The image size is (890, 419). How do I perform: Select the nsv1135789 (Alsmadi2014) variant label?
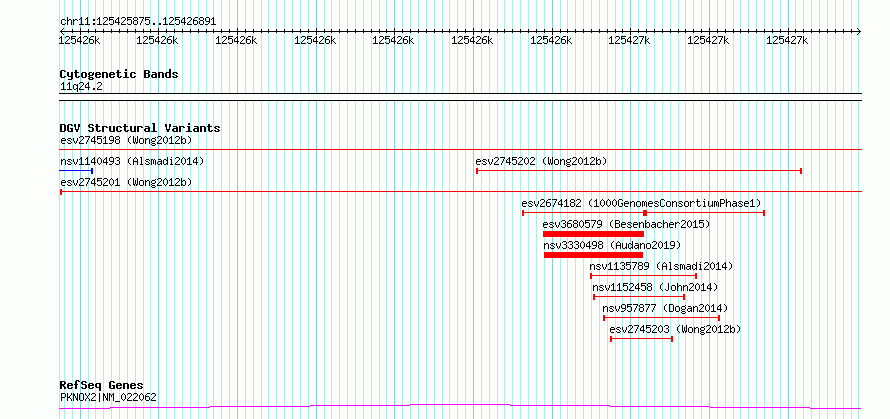tap(661, 266)
